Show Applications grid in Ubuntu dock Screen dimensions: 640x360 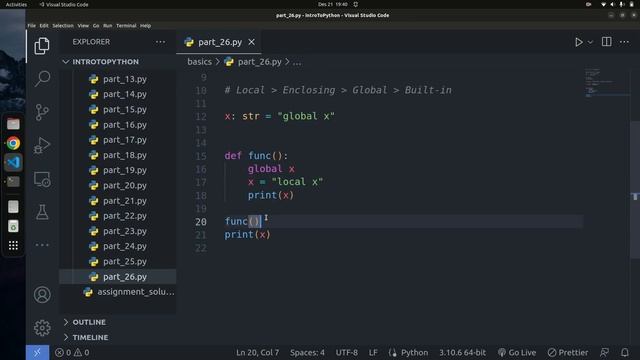[13, 245]
